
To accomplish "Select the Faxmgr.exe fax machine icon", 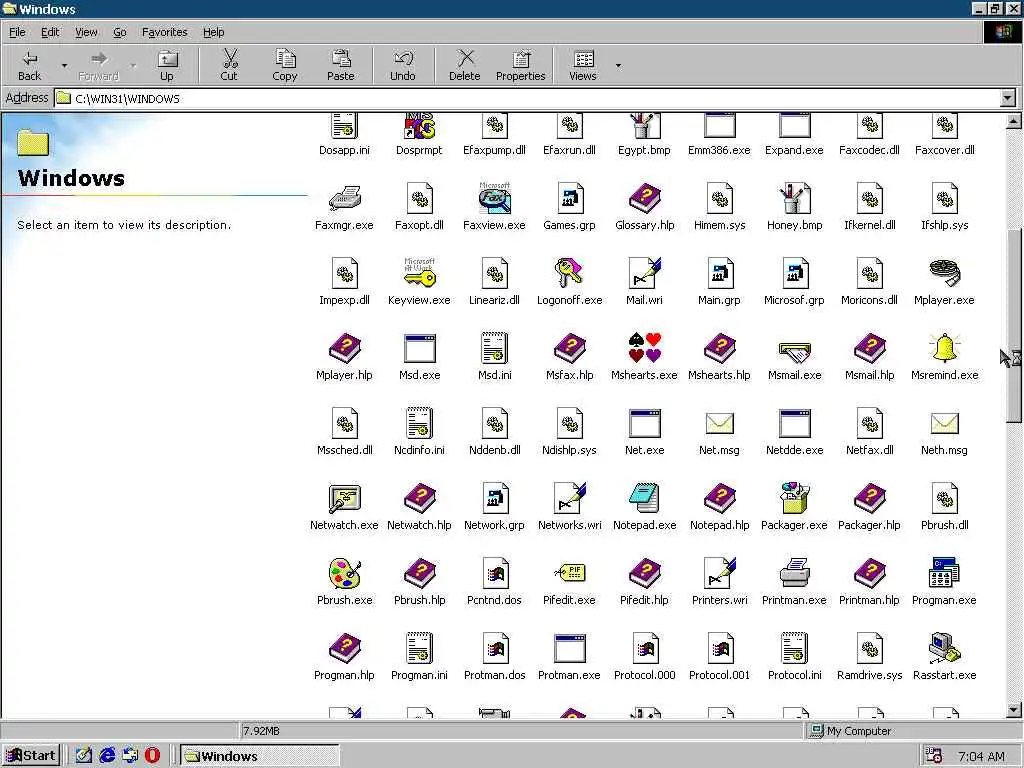I will coord(344,198).
